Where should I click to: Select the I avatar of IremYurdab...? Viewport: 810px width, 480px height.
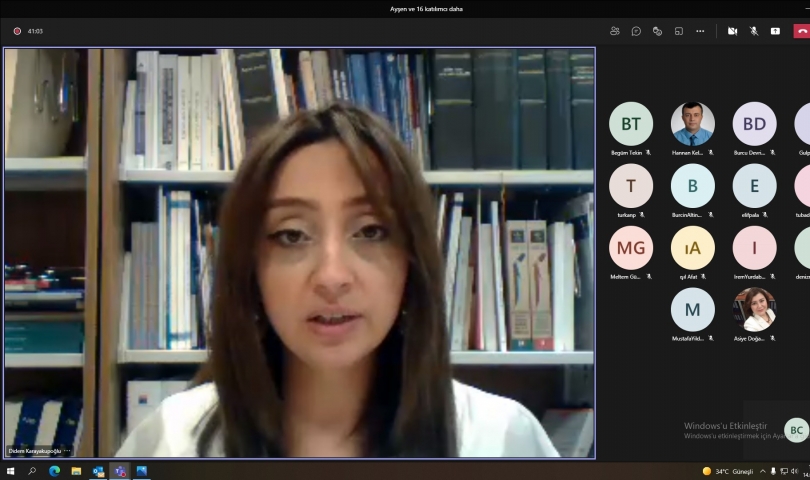(x=754, y=247)
